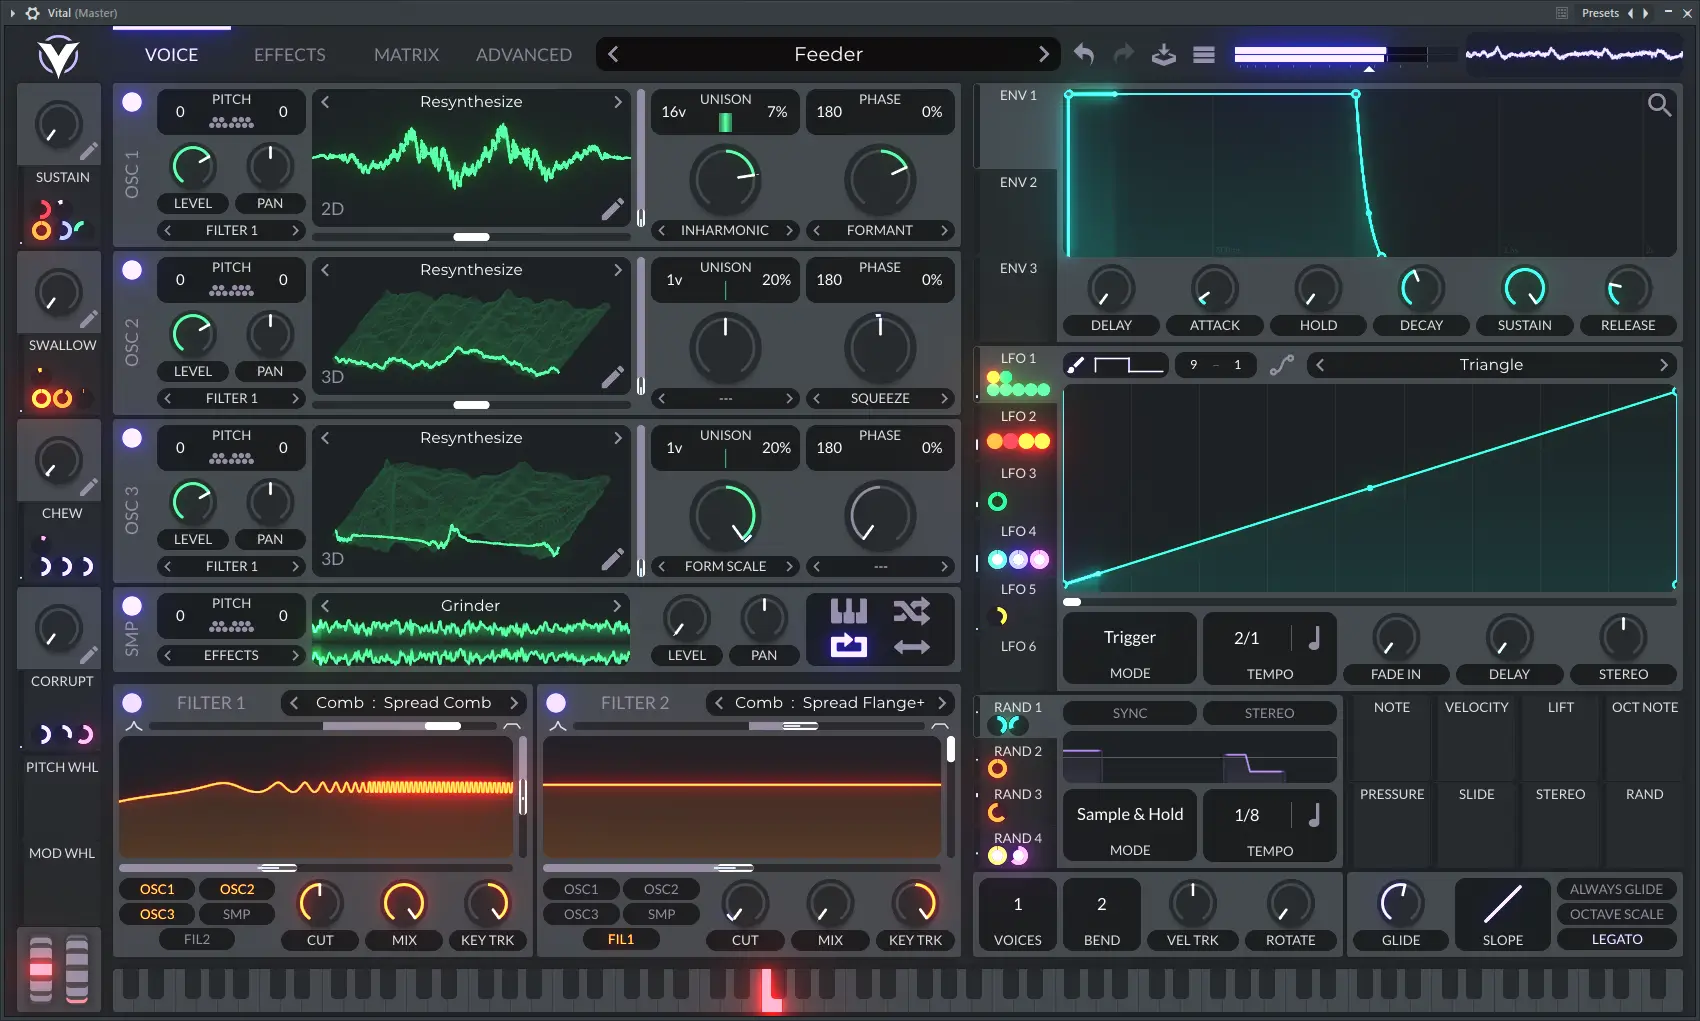Switch to the VOICE tab
This screenshot has height=1021, width=1700.
pos(171,55)
